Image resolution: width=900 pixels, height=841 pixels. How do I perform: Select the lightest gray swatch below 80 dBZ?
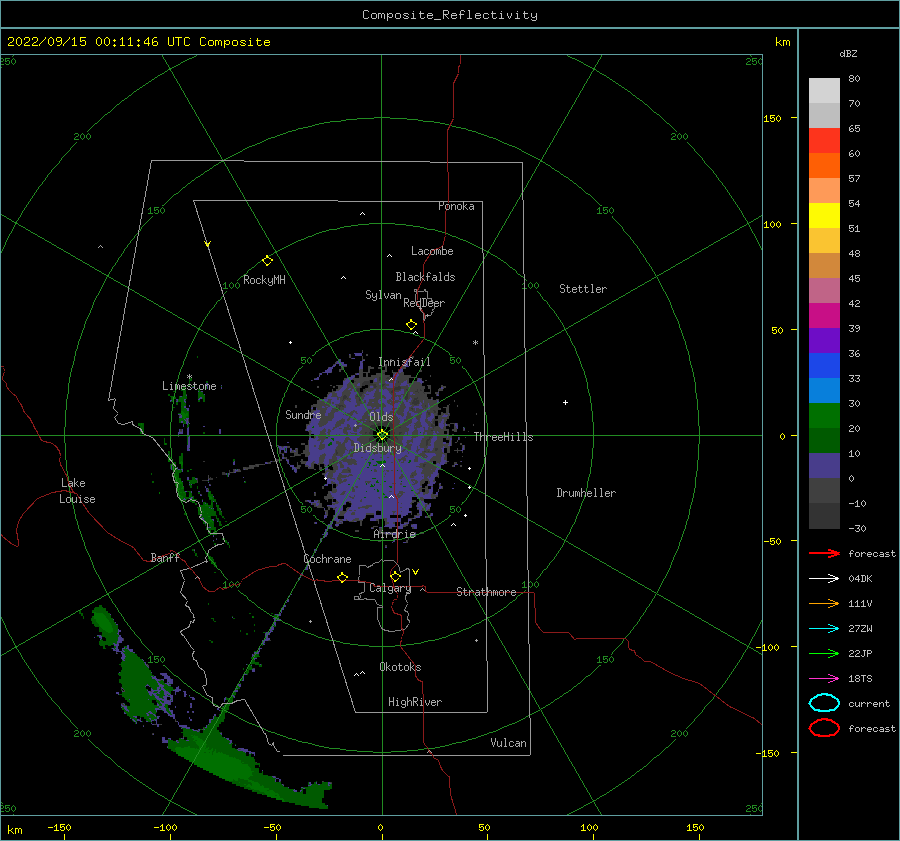click(x=824, y=91)
